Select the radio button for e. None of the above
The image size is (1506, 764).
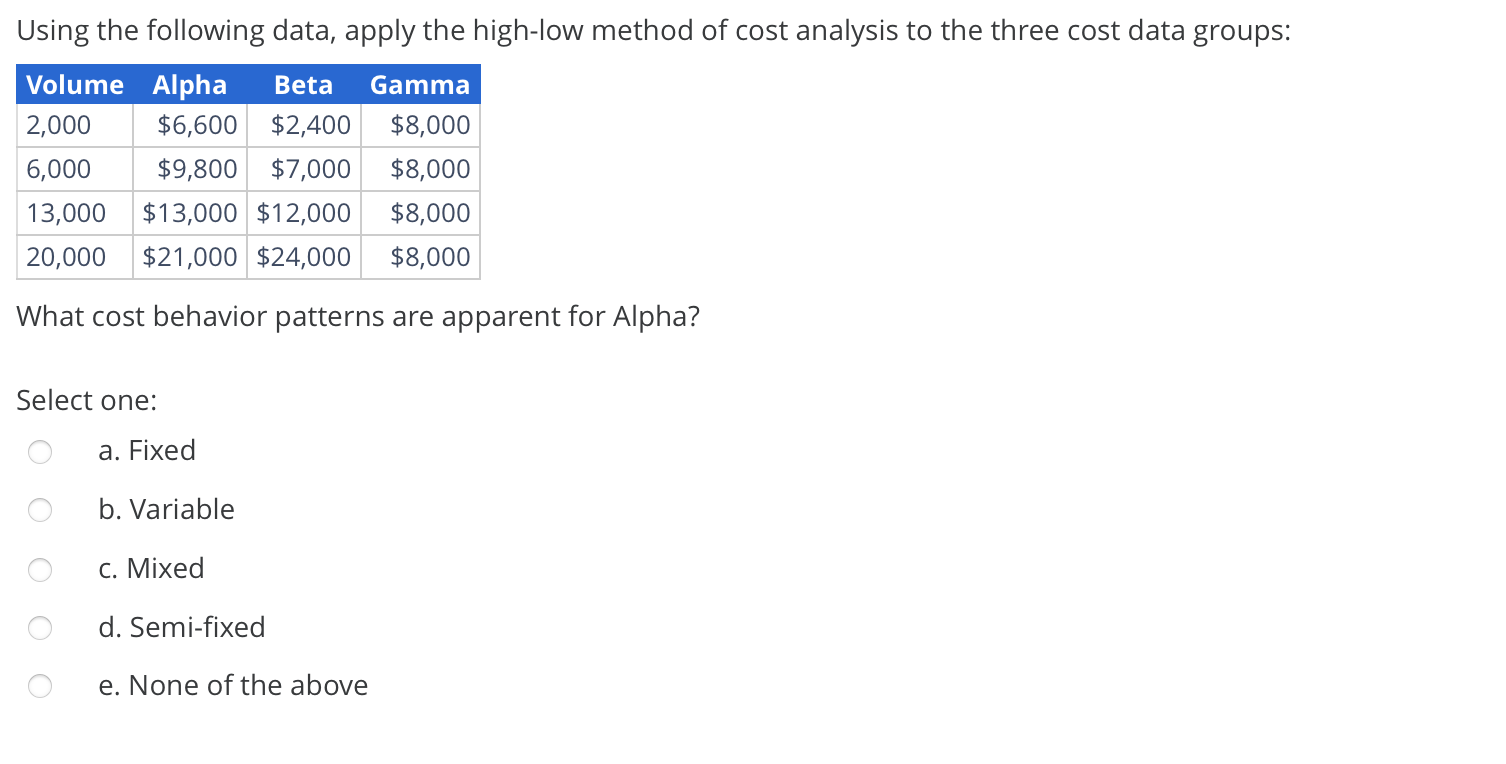tap(40, 686)
